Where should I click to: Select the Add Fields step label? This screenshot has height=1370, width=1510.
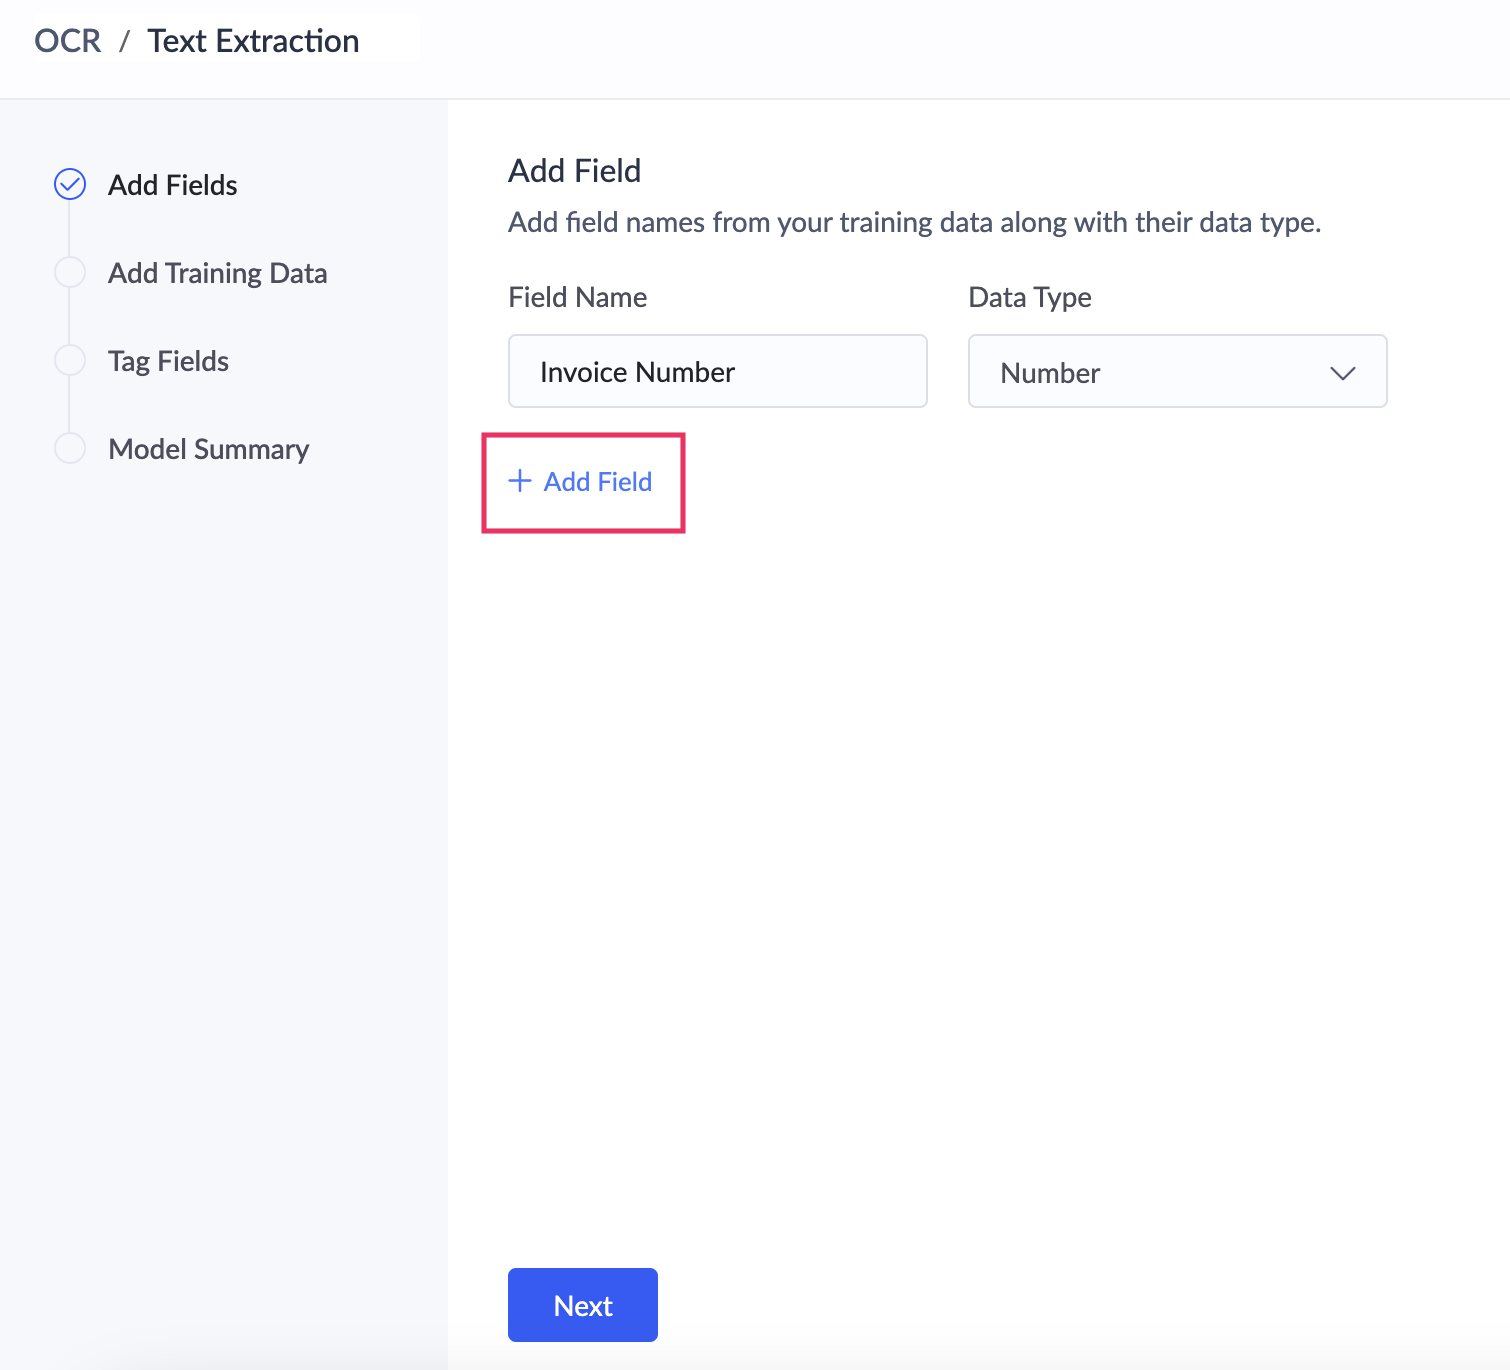click(x=172, y=185)
